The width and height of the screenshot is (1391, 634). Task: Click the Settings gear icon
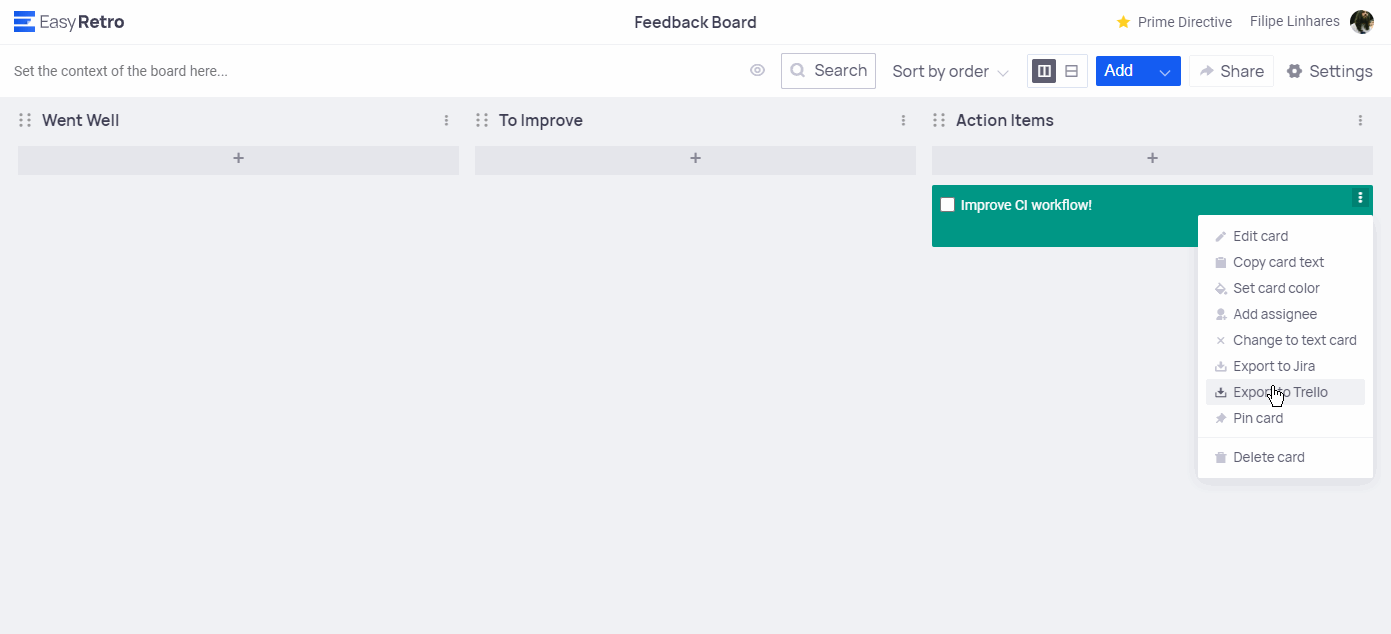1294,71
